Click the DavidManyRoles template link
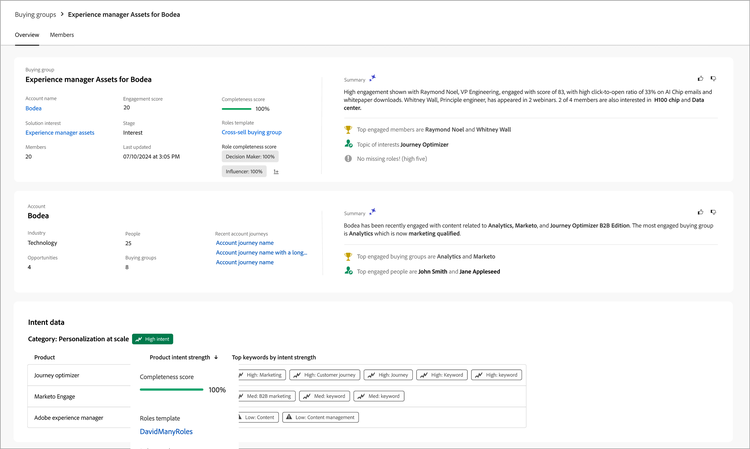The width and height of the screenshot is (750, 449). [x=166, y=432]
